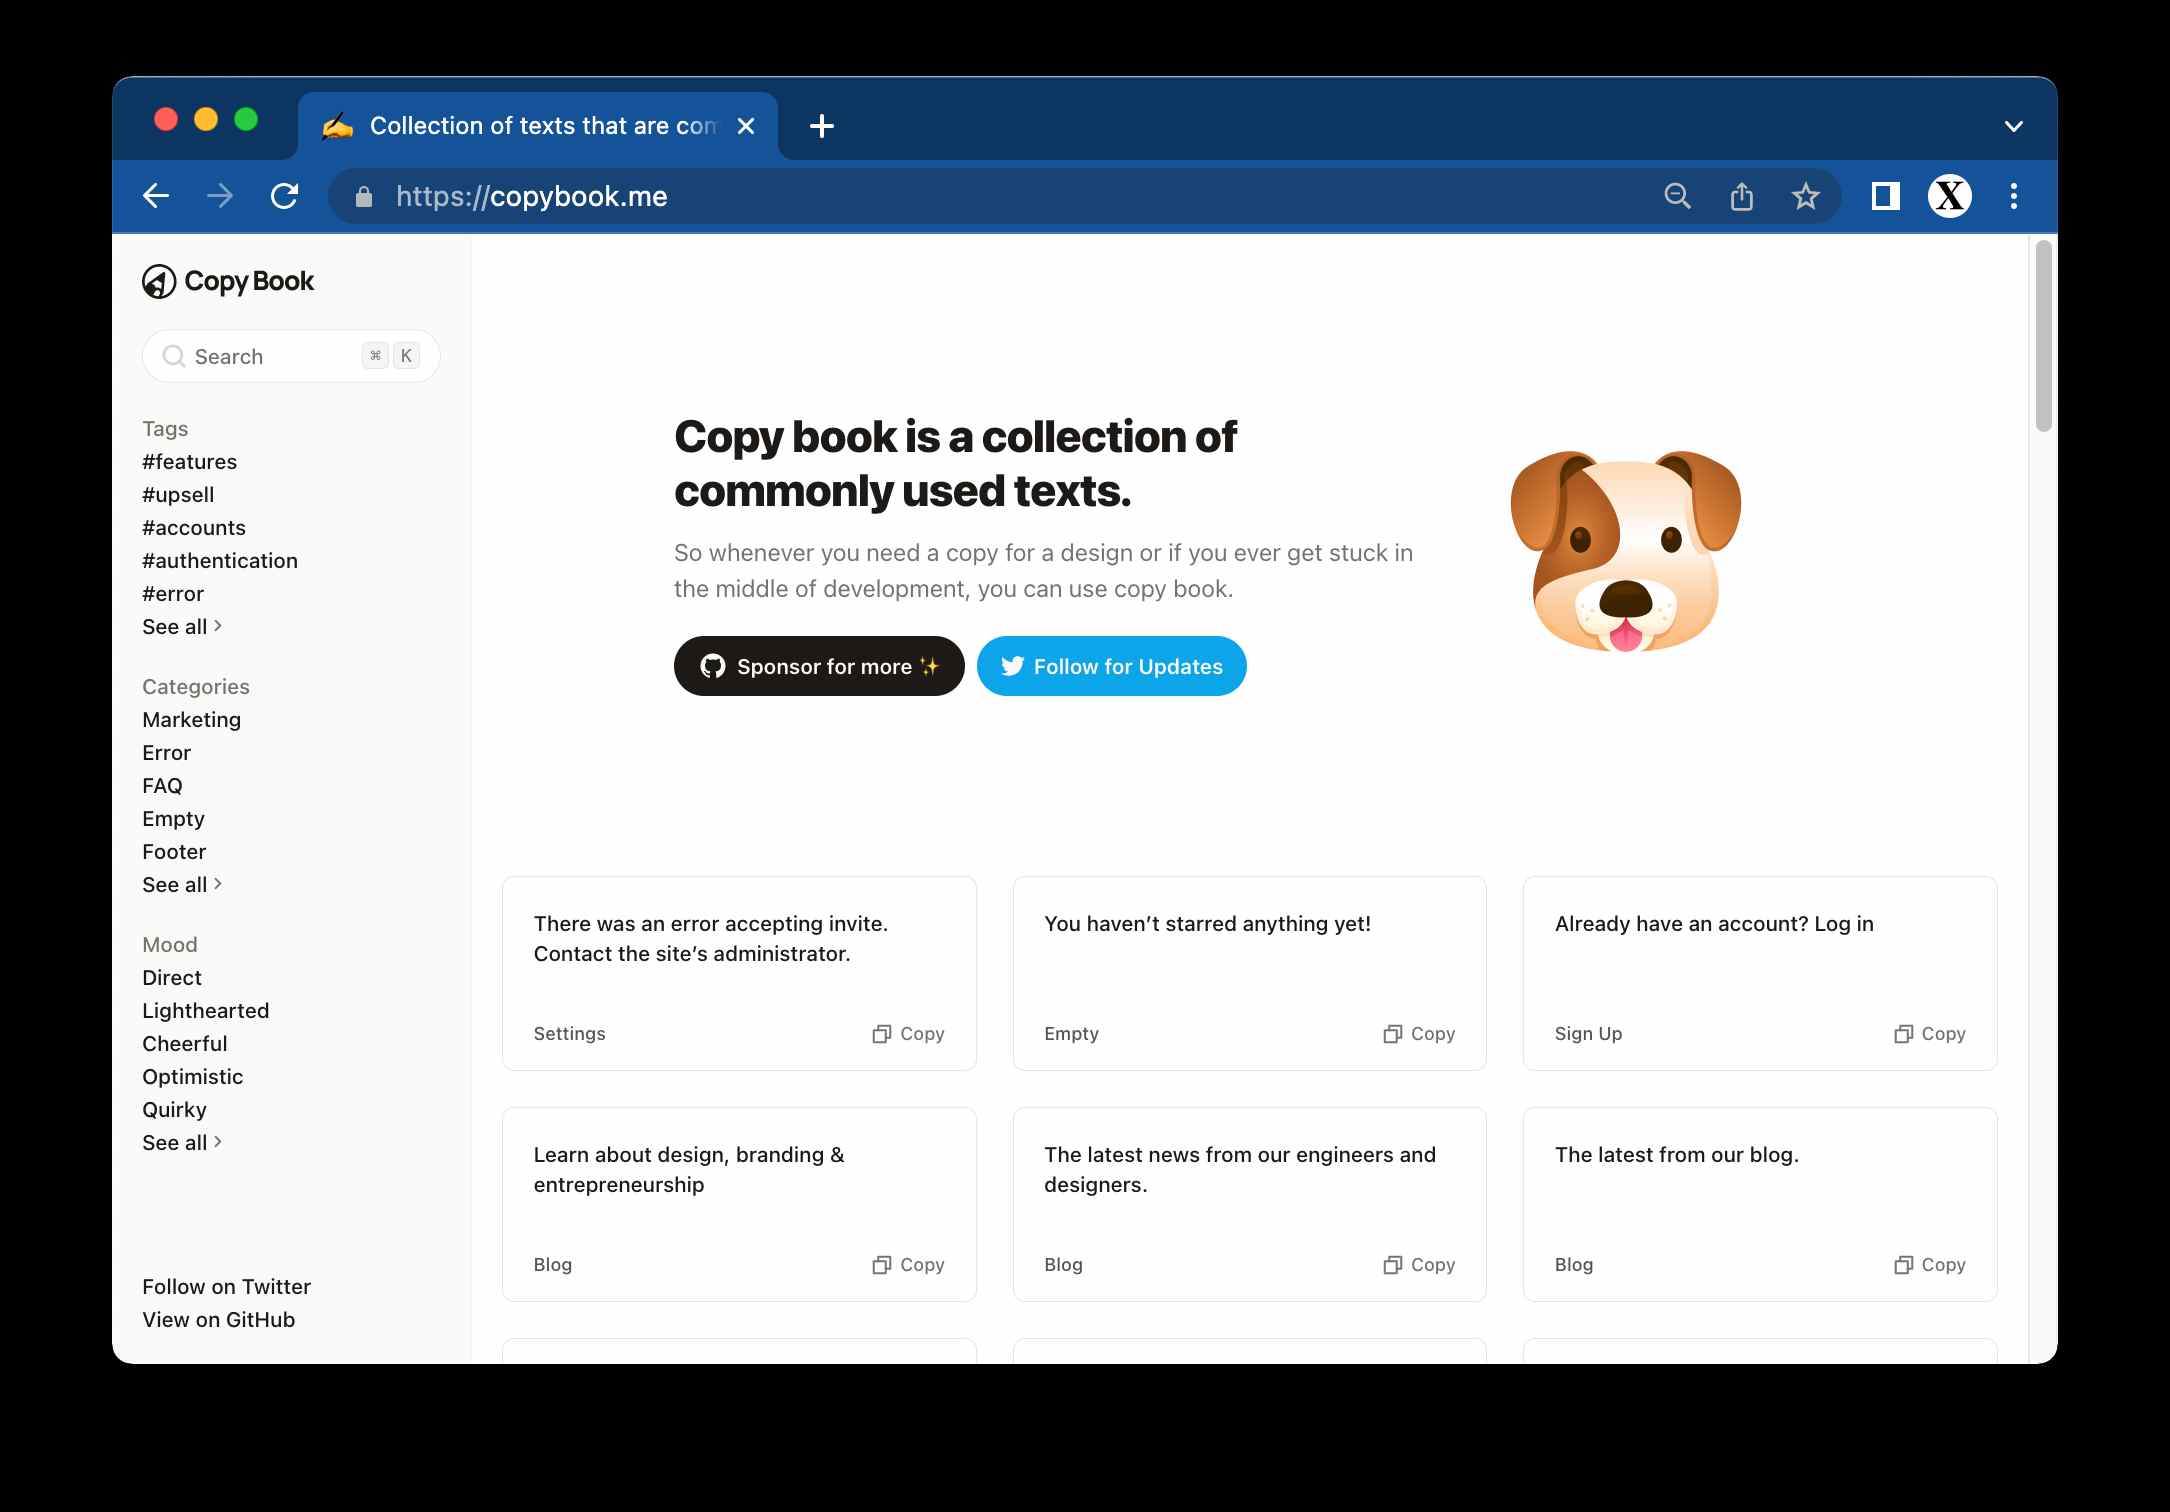Screen dimensions: 2170x1512
Task: Click 'The latest from our blog.' text
Action: pyautogui.click(x=1677, y=1155)
